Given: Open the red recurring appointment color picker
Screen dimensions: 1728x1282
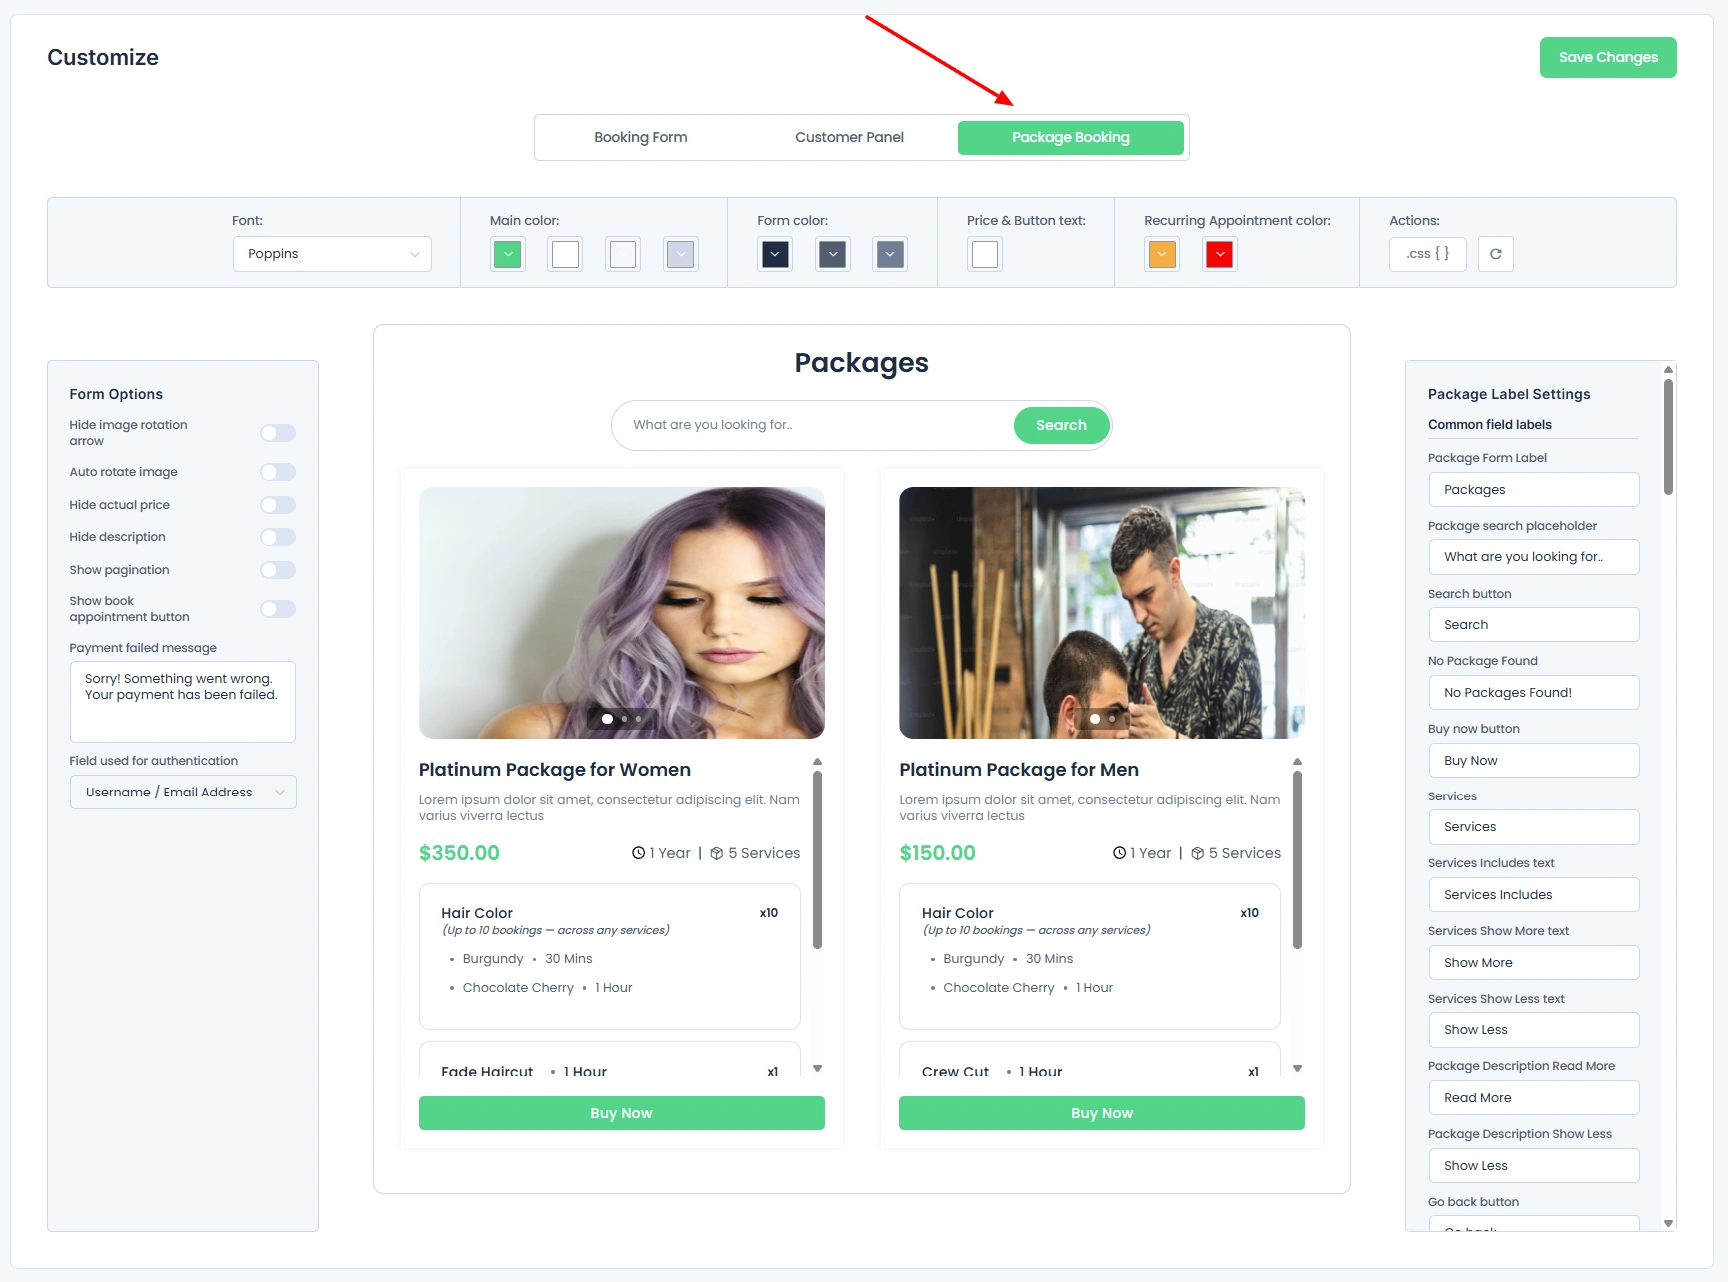Looking at the screenshot, I should pyautogui.click(x=1219, y=254).
